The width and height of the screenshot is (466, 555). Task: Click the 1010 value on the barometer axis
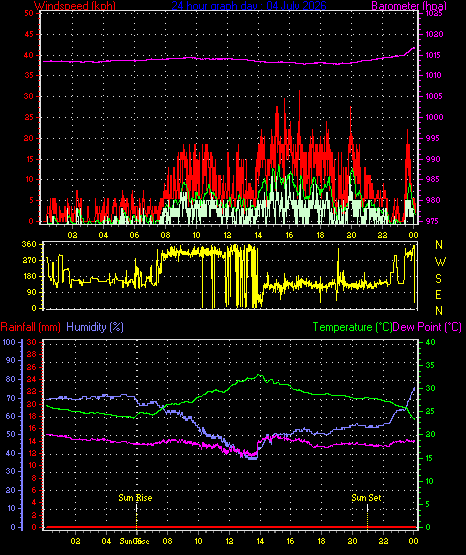click(x=434, y=75)
